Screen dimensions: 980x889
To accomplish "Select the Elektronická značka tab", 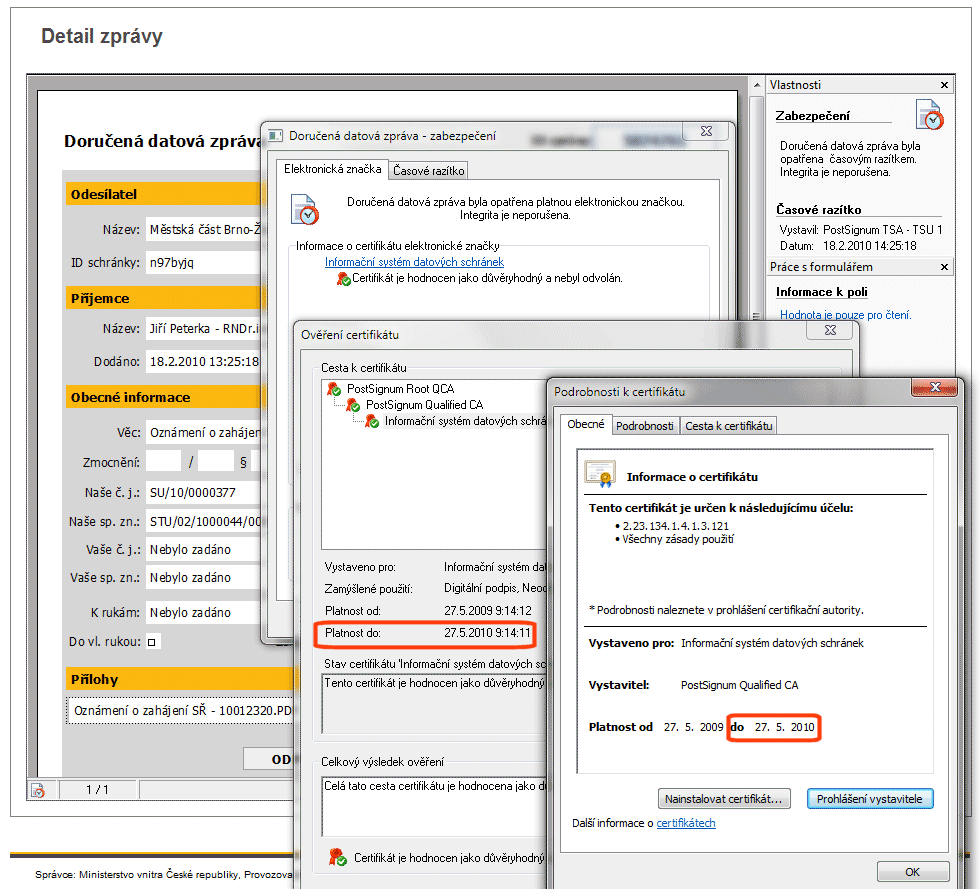I will [332, 169].
